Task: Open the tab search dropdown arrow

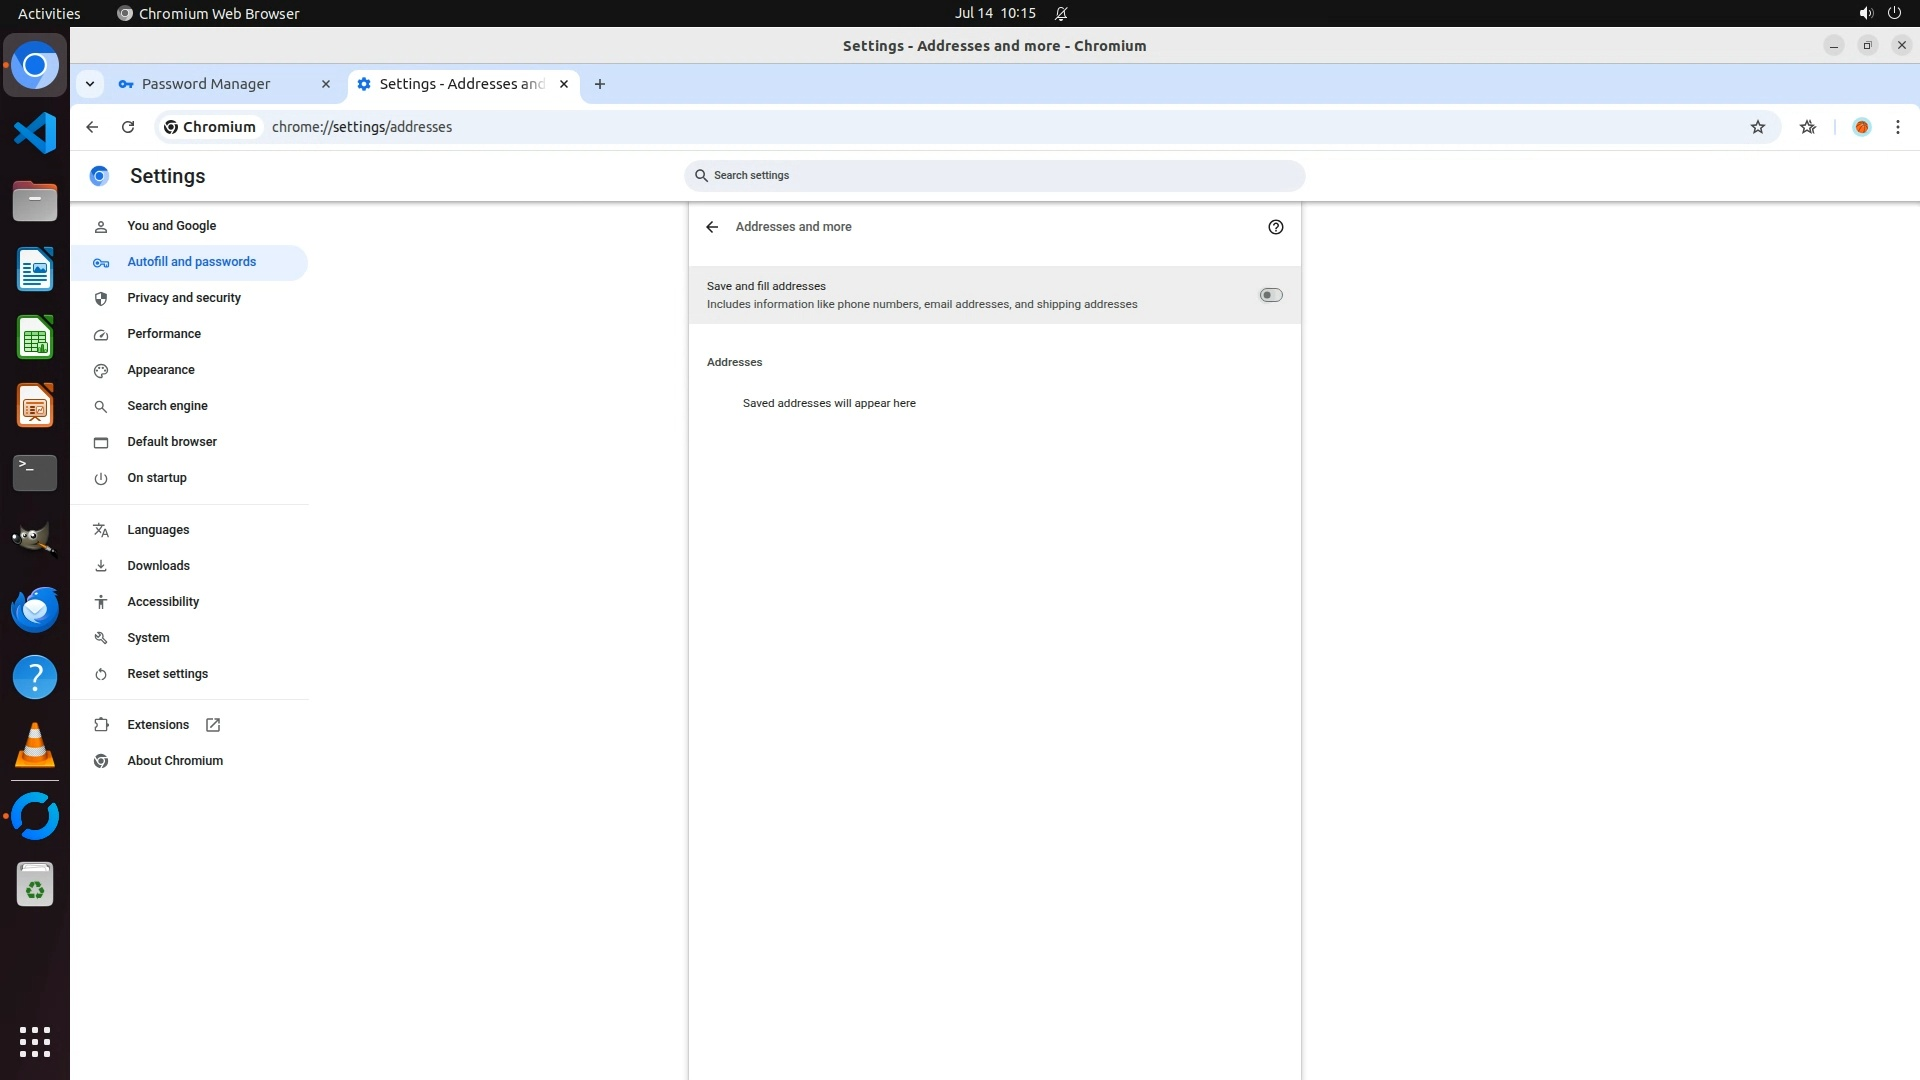Action: click(x=90, y=84)
